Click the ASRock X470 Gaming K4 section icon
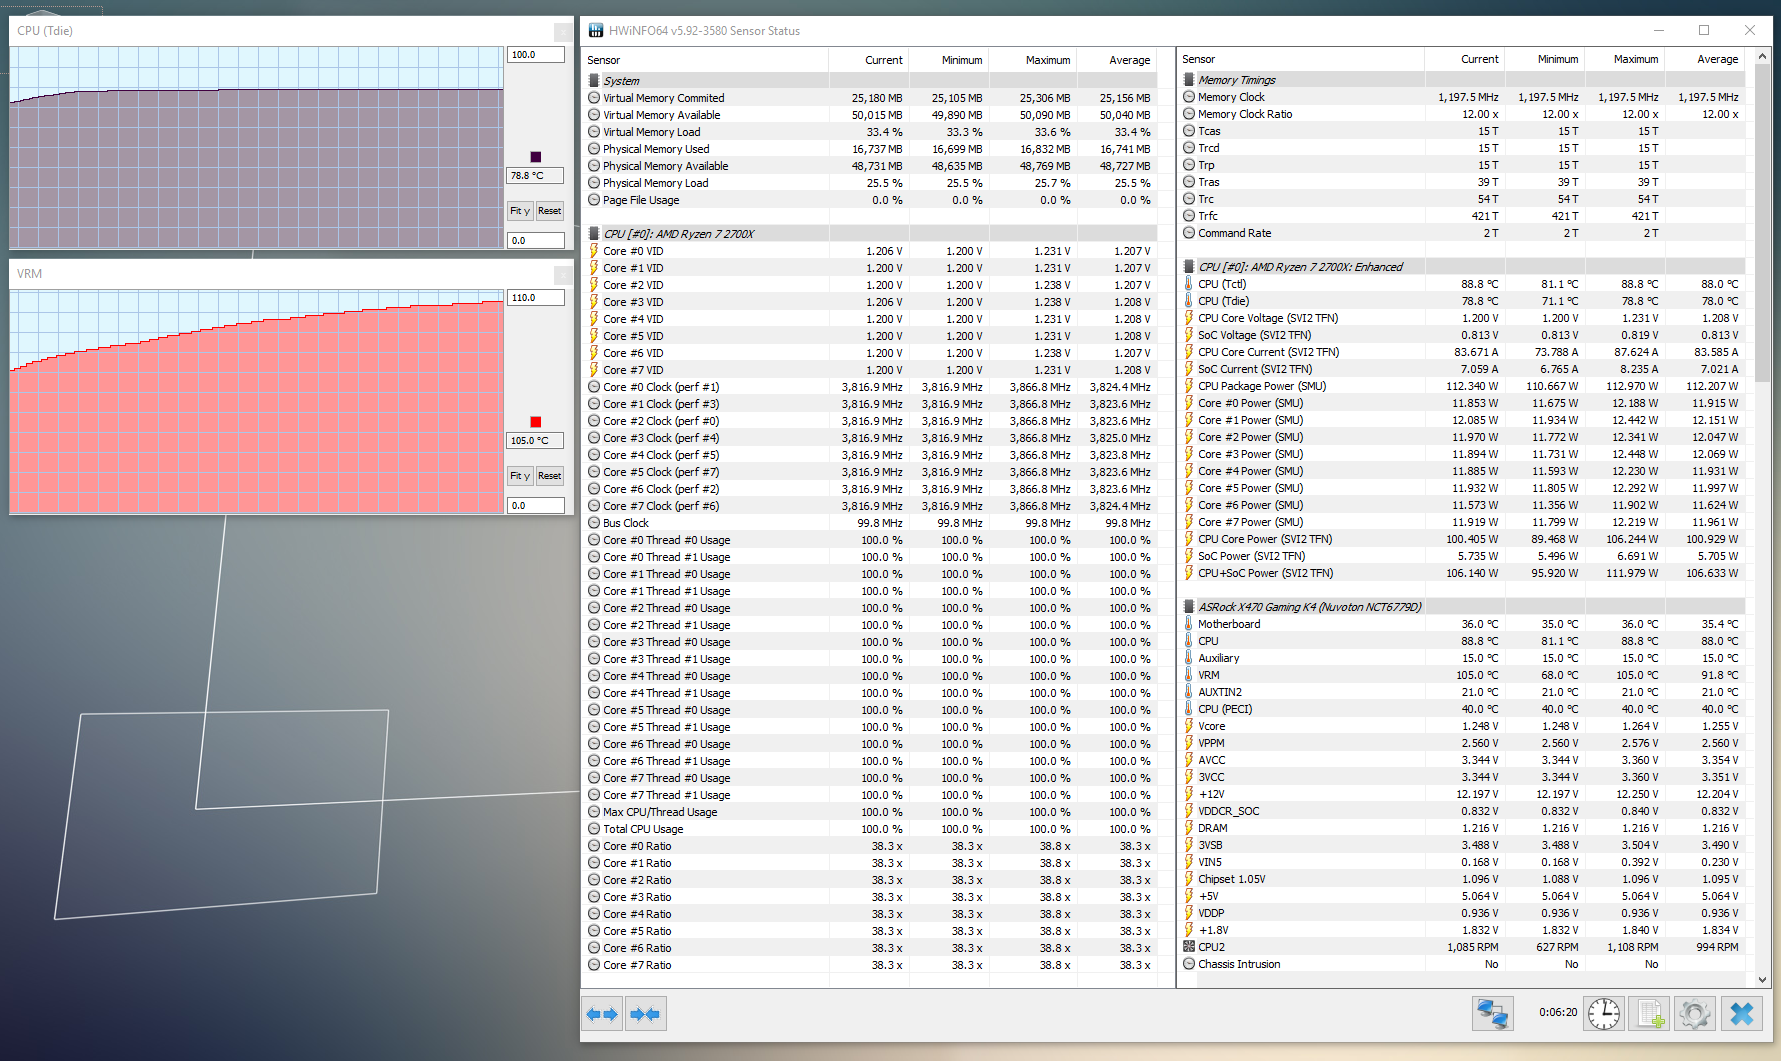 coord(1189,607)
